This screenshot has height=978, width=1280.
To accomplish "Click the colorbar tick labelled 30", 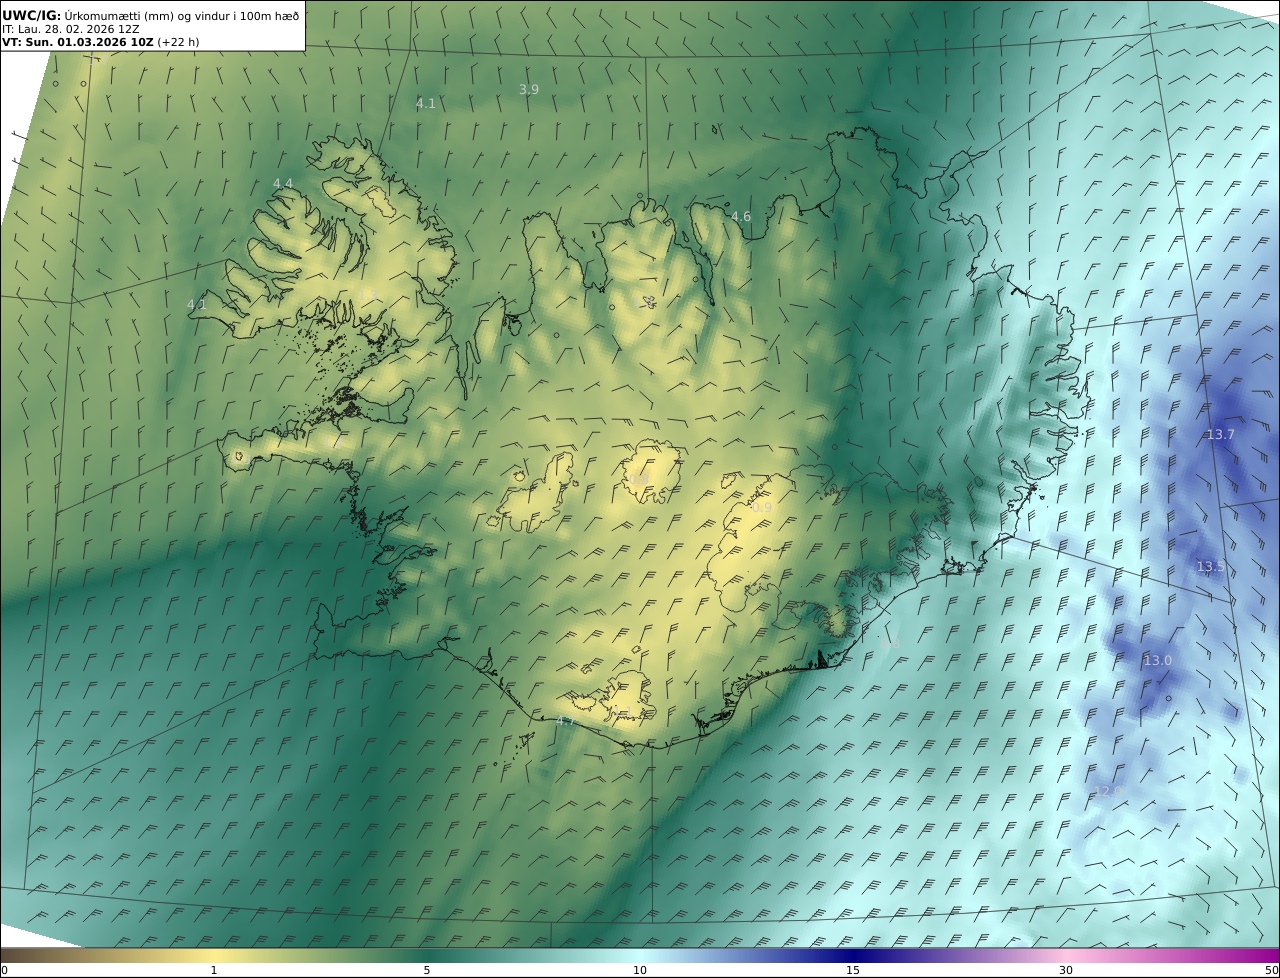I will (x=1066, y=970).
